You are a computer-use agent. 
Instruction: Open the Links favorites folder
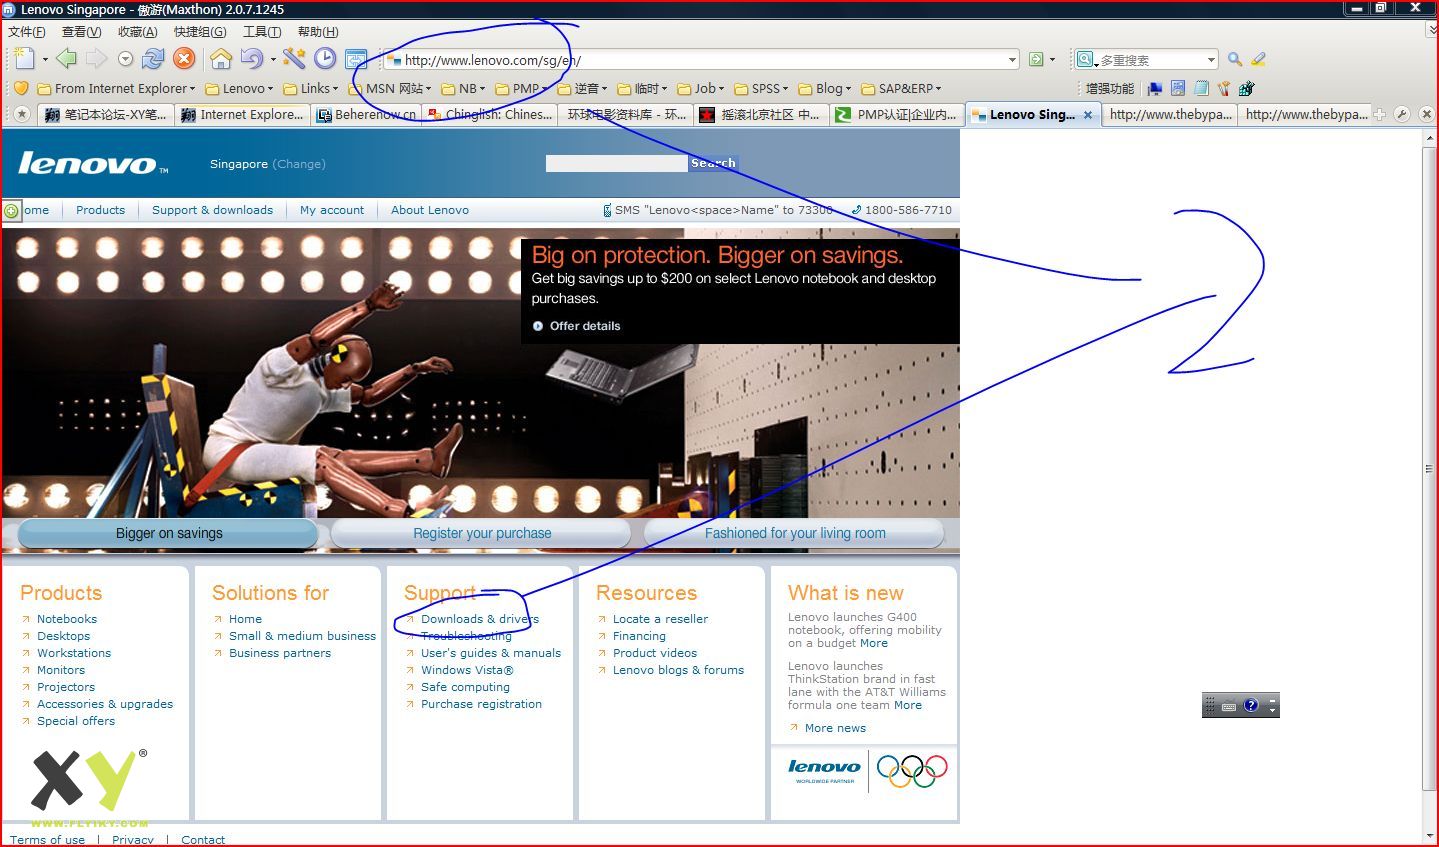point(311,88)
